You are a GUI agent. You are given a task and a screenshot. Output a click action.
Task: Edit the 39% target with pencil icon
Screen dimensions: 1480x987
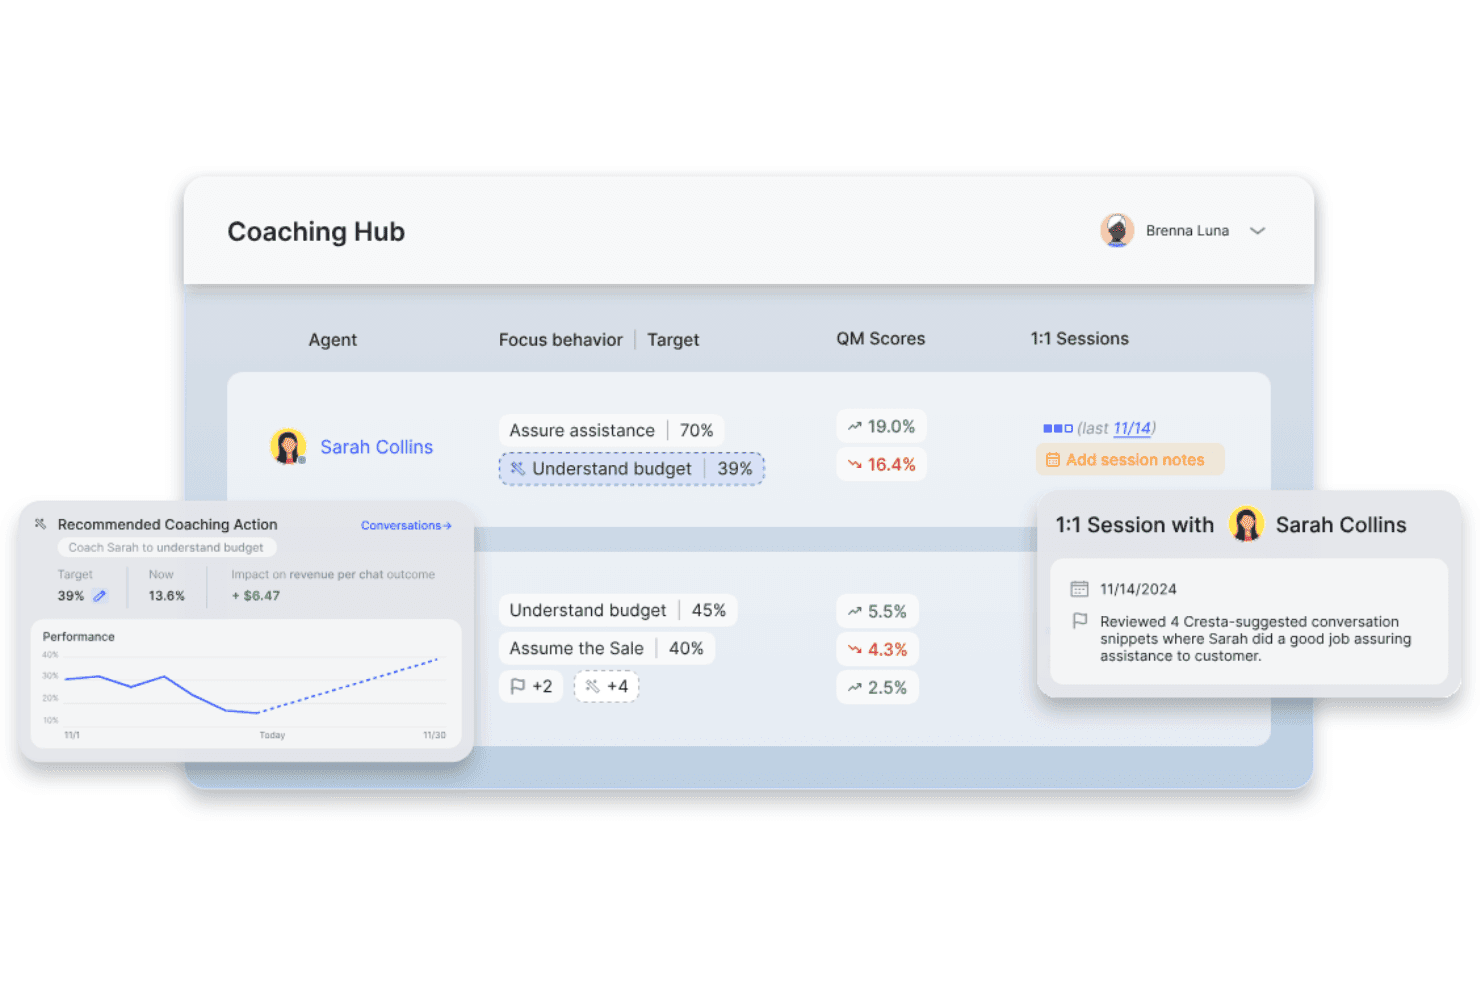[x=99, y=596]
